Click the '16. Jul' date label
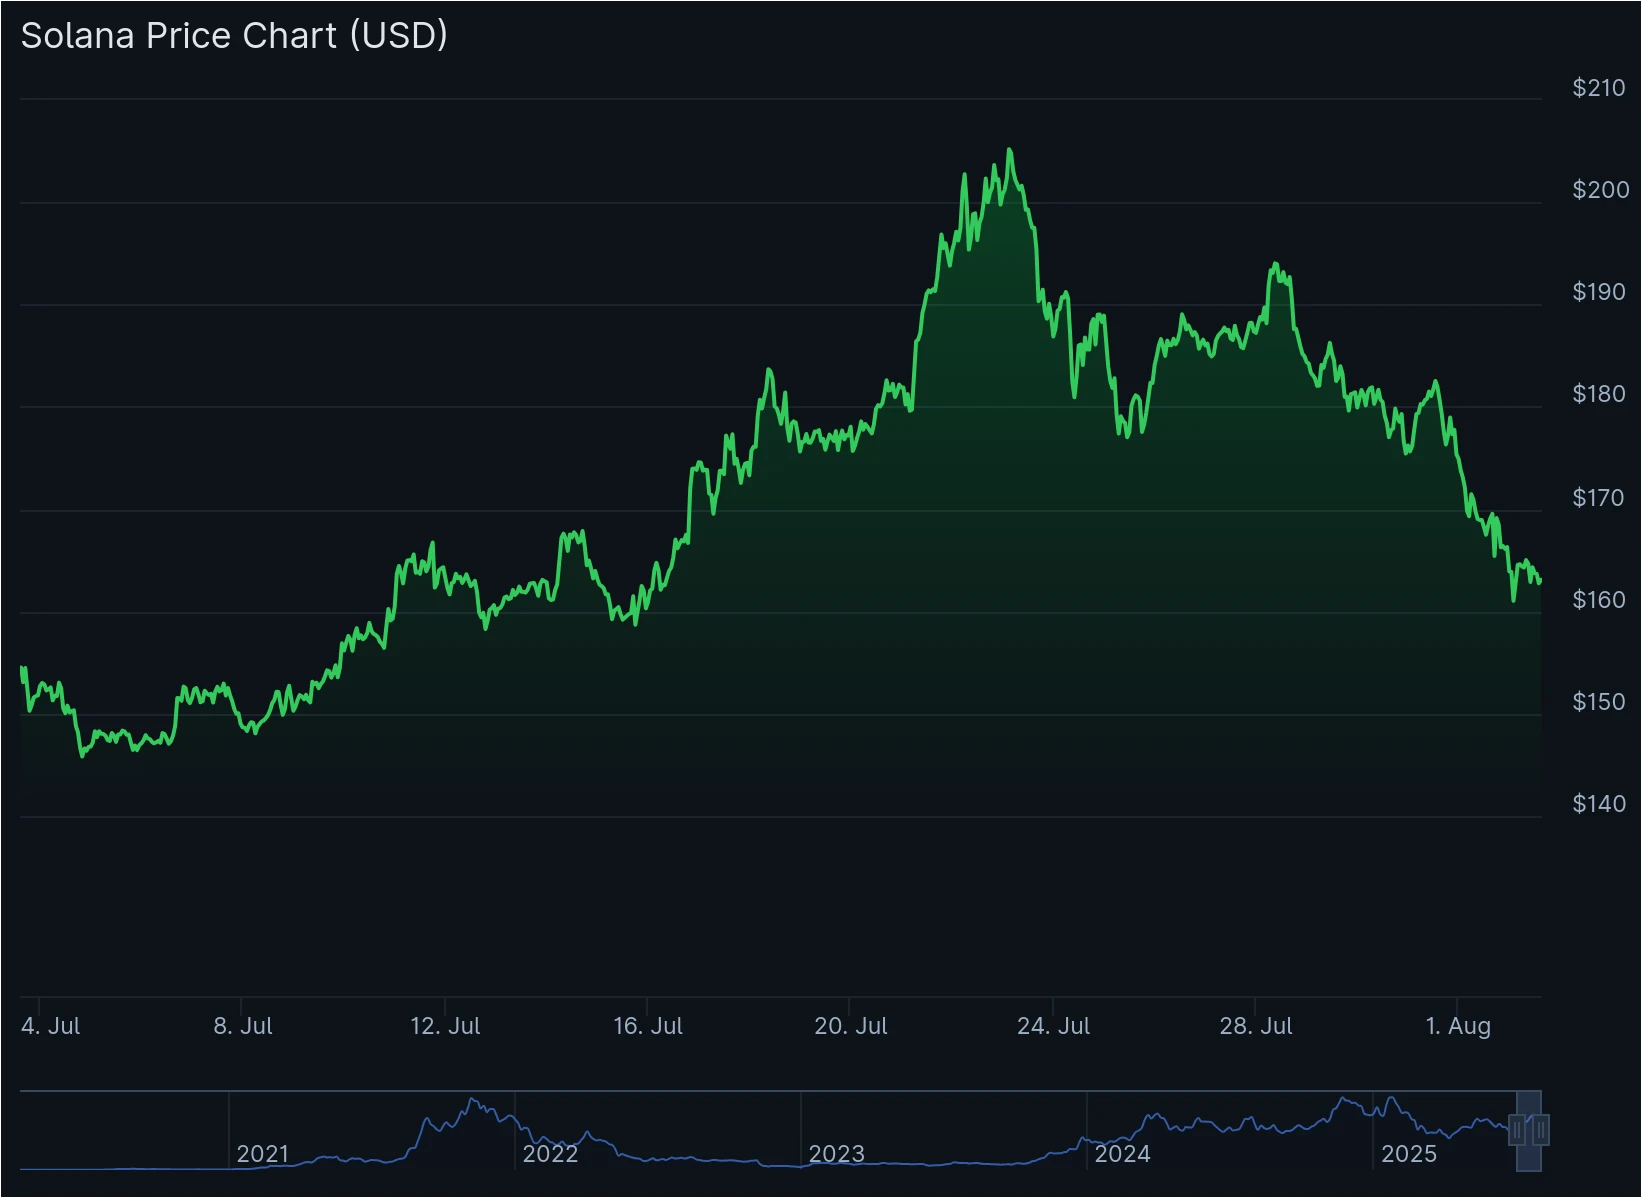Image resolution: width=1644 pixels, height=1200 pixels. (x=647, y=1026)
